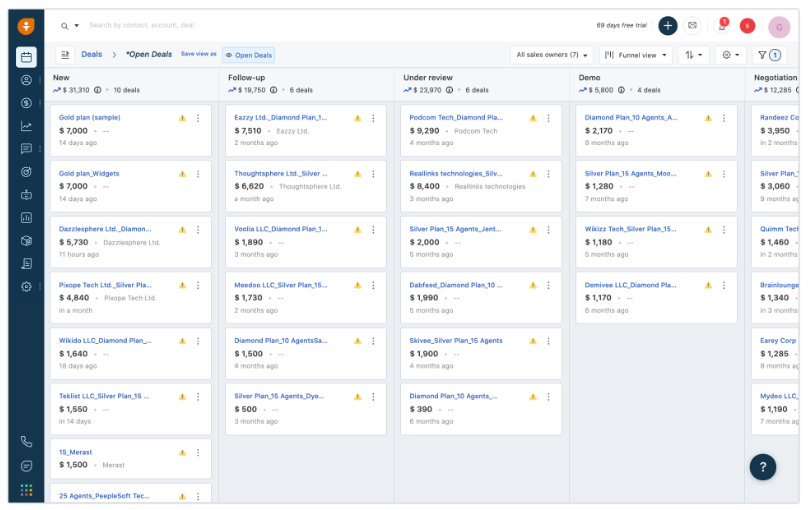Click warning icon on Eazzy Ltd. deal
The image size is (810, 510).
(x=357, y=118)
